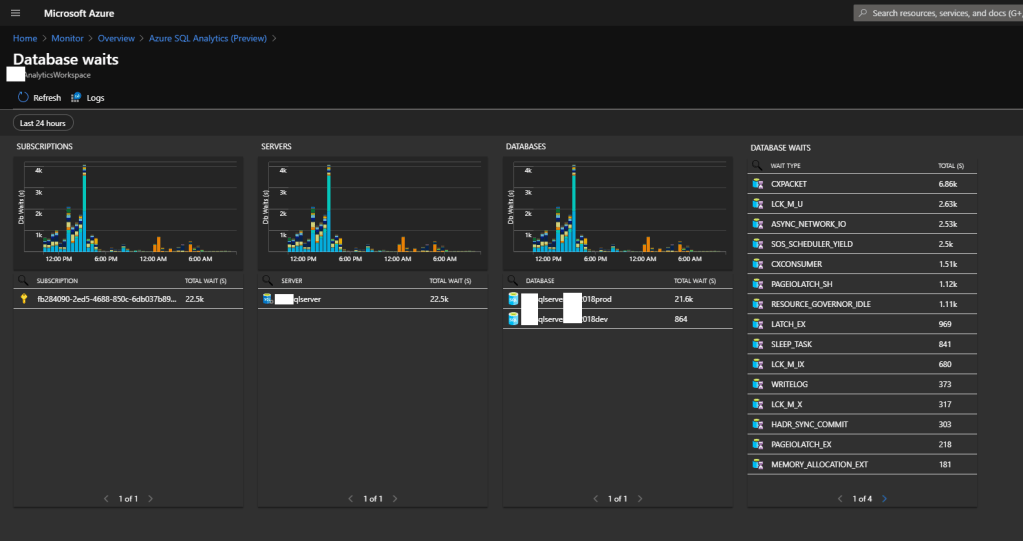Viewport: 1023px width, 541px height.
Task: Open the hamburger portal menu
Action: [15, 13]
